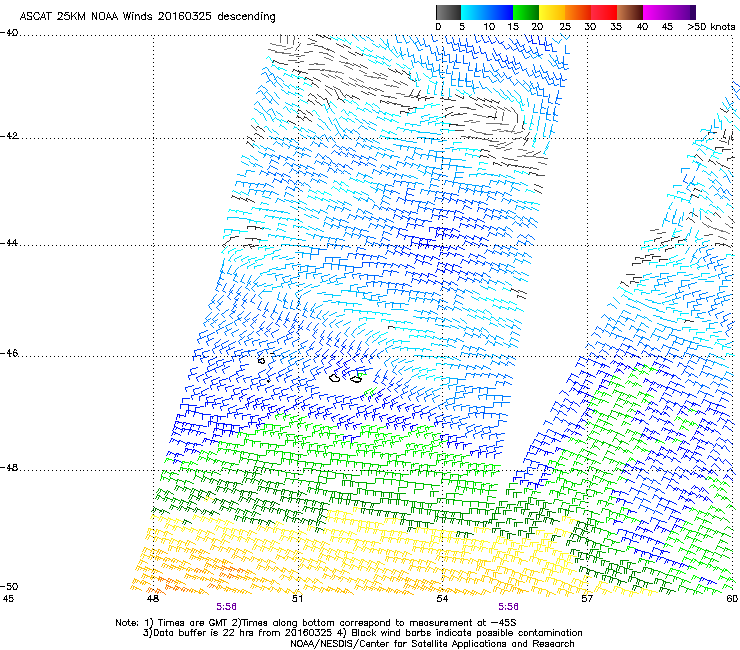Click the right purple '5:58' time label
This screenshot has height=650, width=740.
(508, 607)
